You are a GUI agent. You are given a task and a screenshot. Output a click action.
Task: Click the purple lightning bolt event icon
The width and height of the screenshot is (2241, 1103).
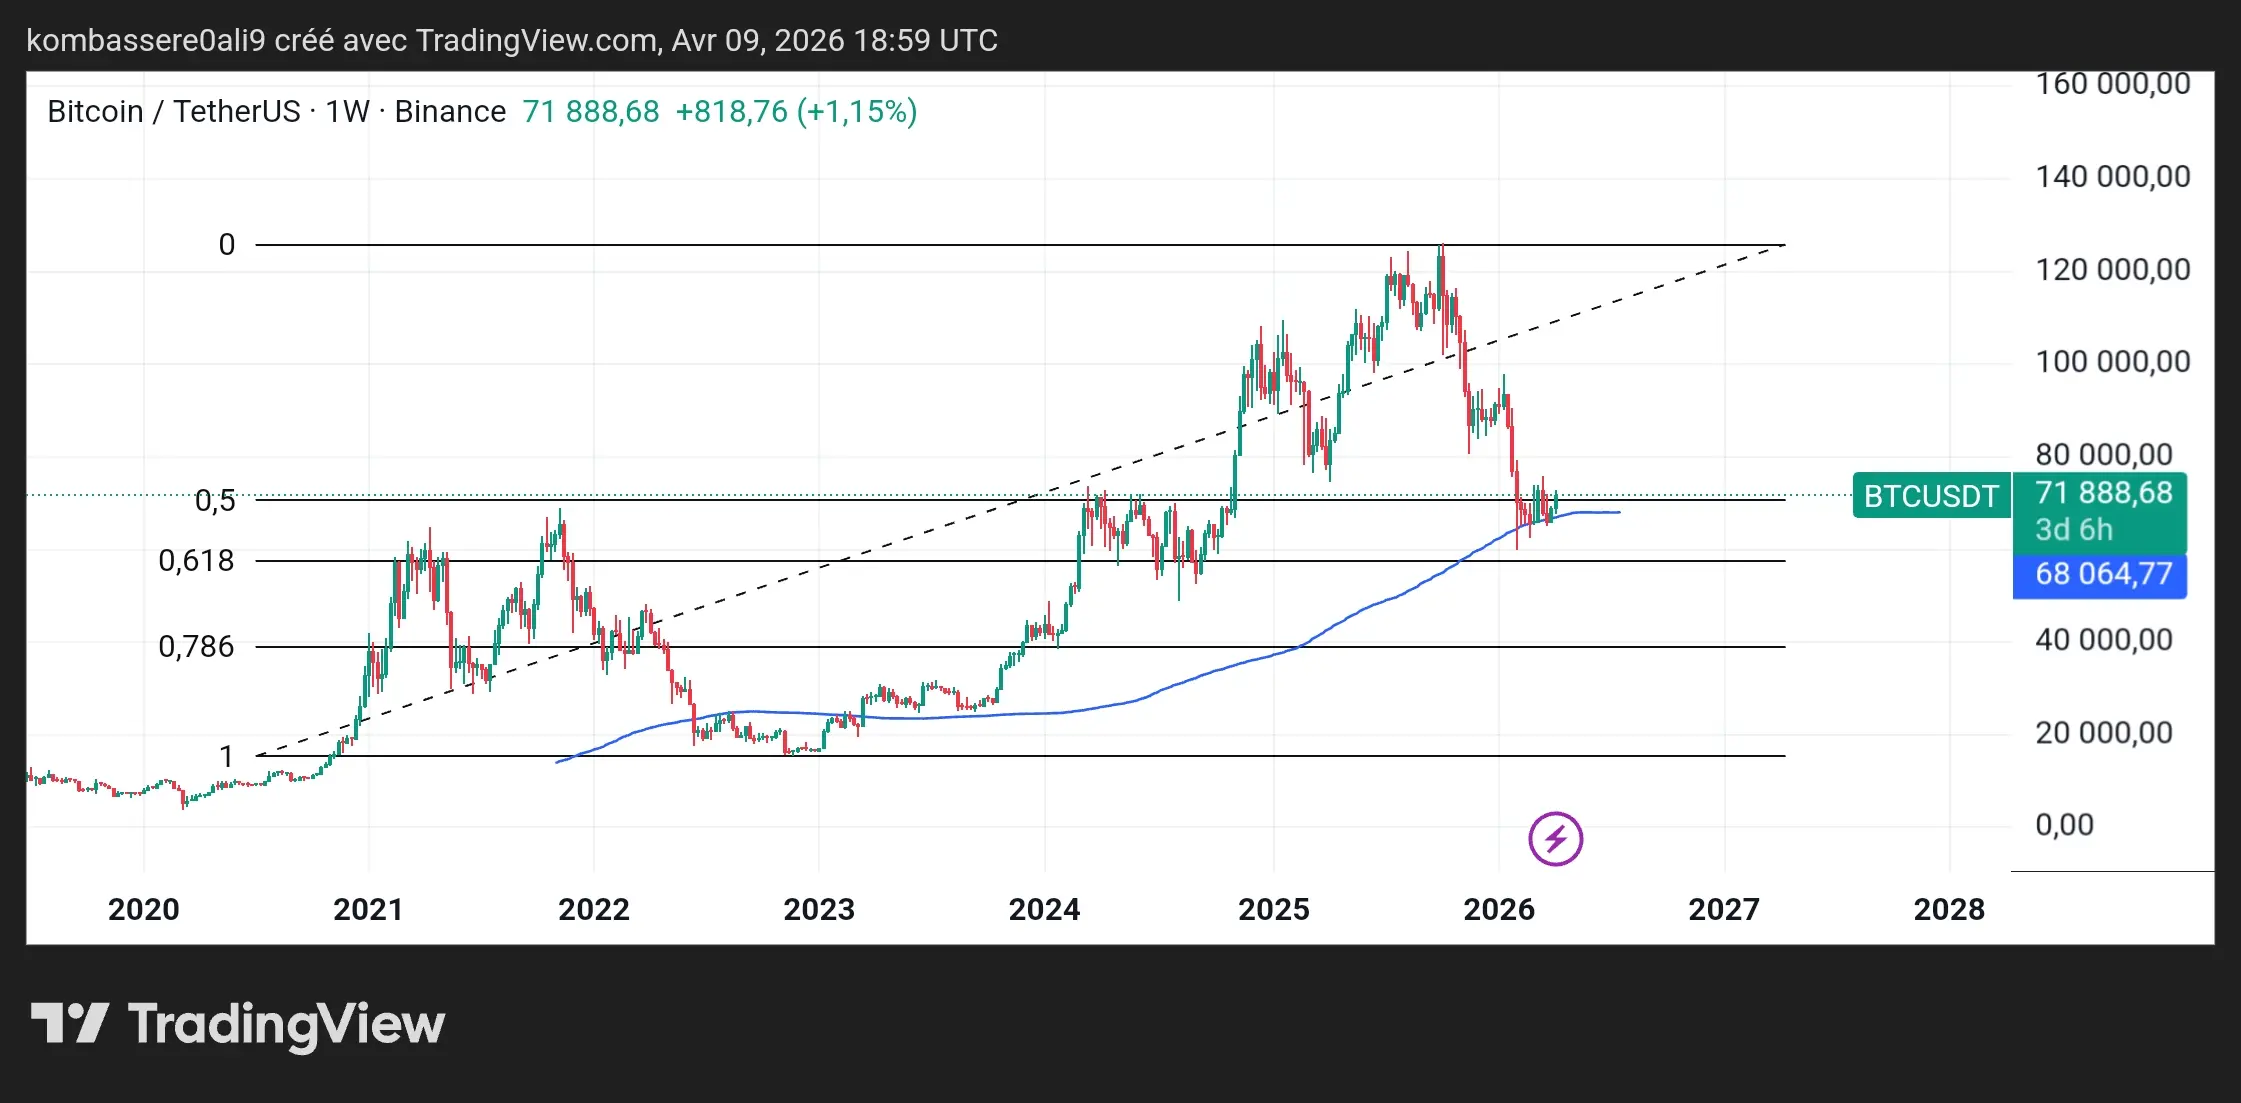click(1555, 838)
